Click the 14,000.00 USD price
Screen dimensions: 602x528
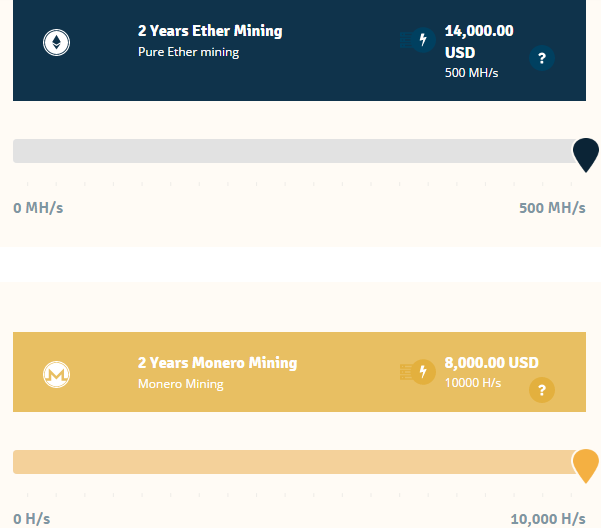(x=479, y=41)
